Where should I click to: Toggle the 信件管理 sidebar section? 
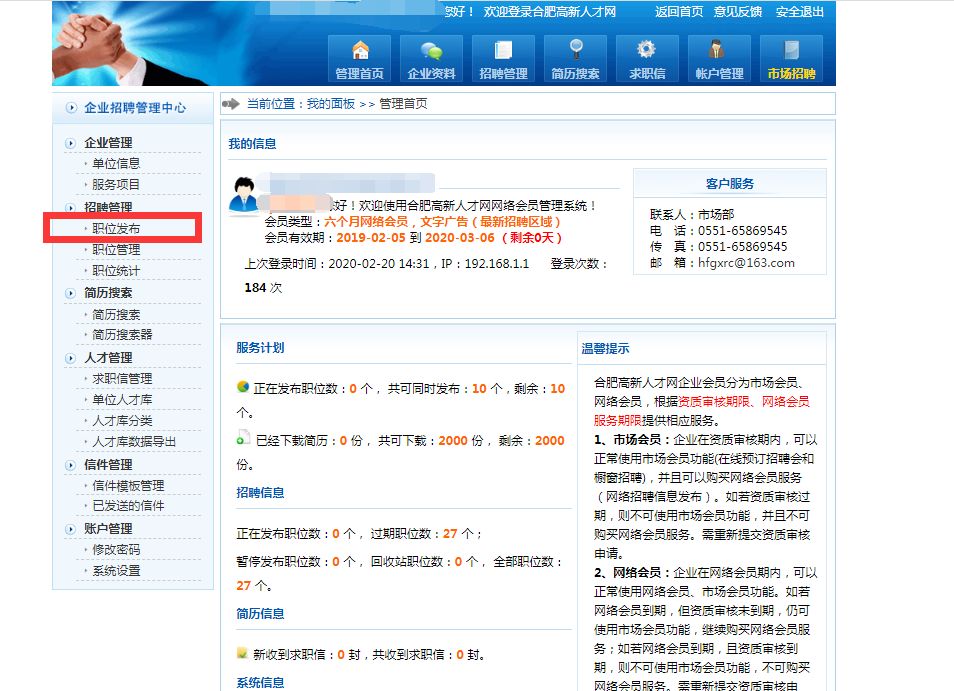107,465
